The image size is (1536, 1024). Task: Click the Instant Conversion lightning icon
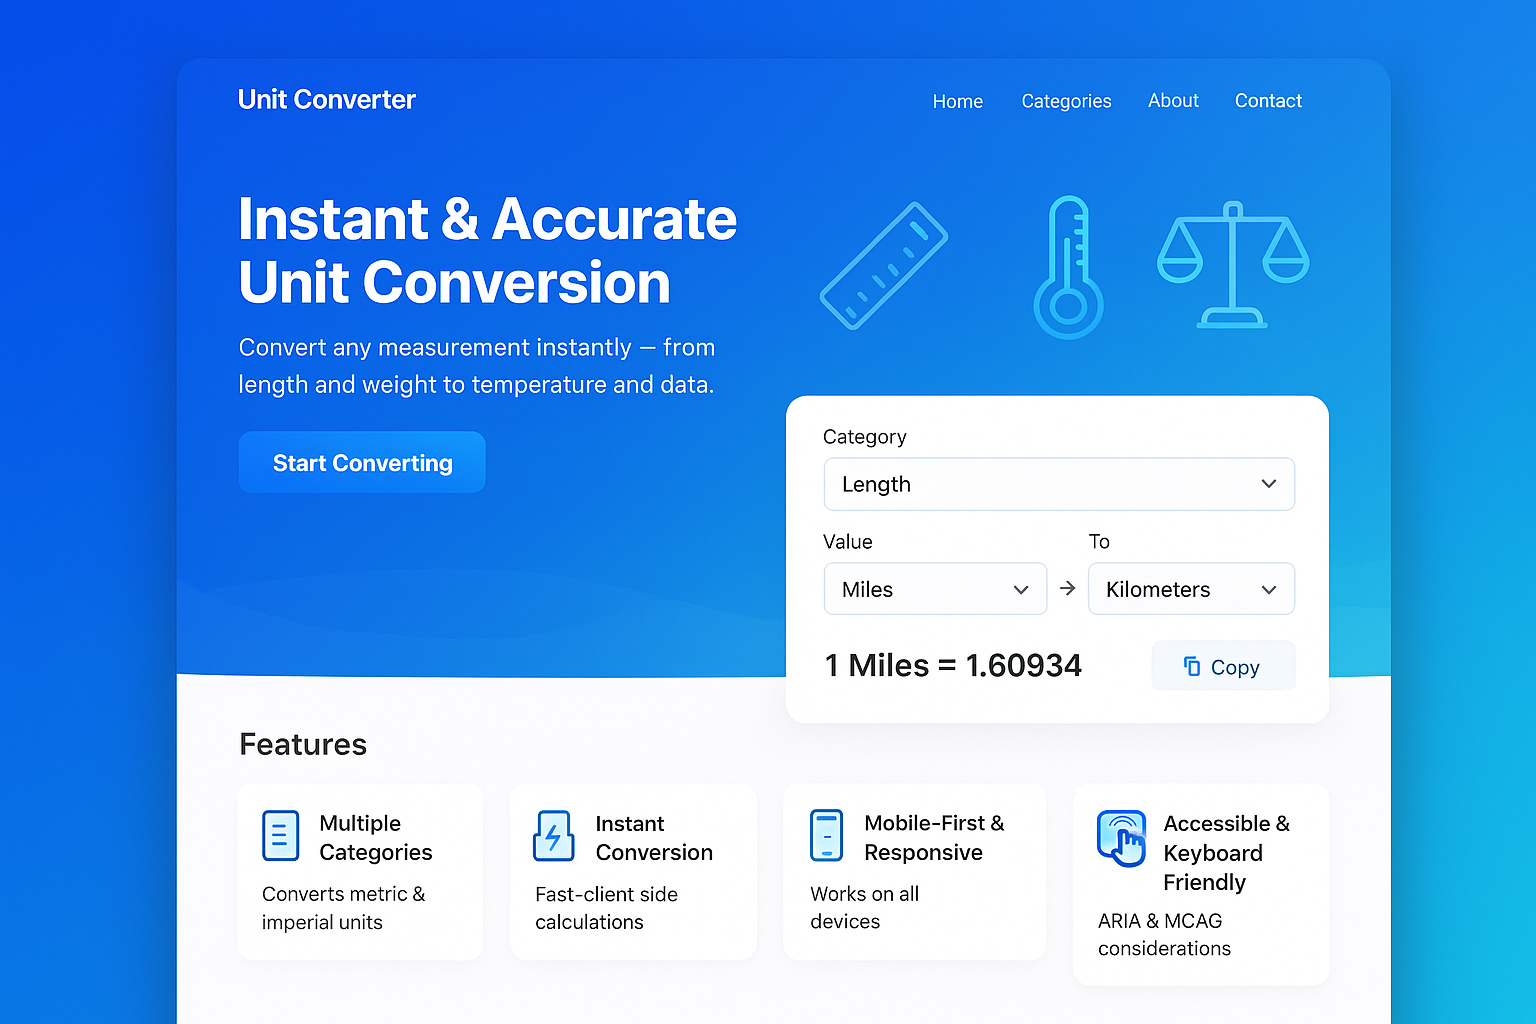pyautogui.click(x=553, y=836)
